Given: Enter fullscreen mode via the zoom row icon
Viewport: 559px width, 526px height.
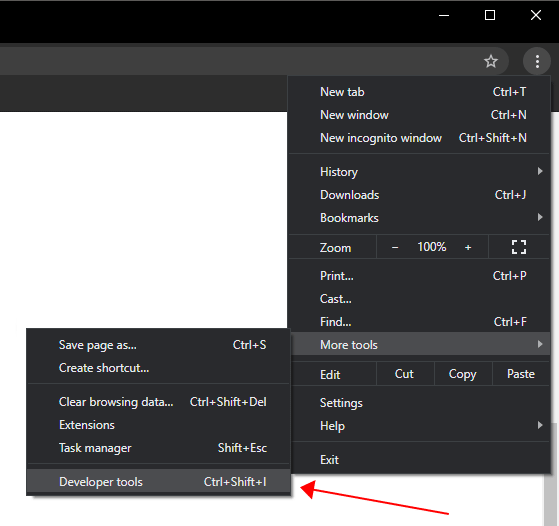Looking at the screenshot, I should [x=519, y=247].
